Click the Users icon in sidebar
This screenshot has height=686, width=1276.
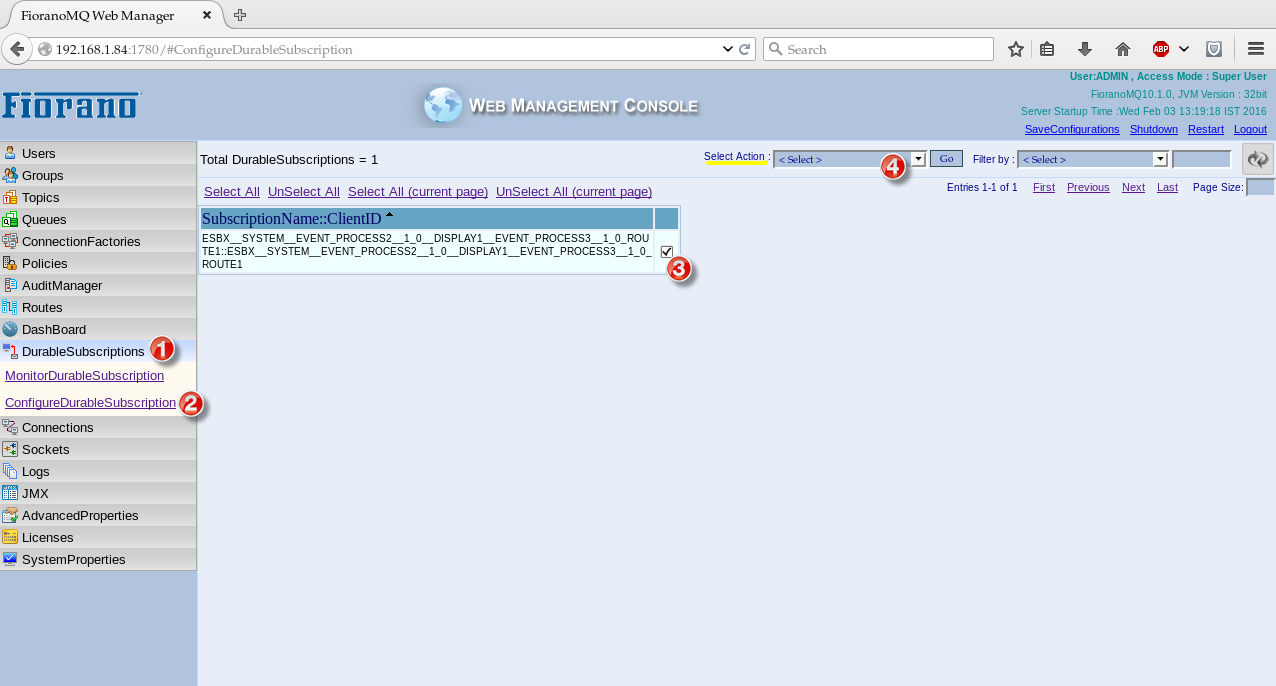click(x=10, y=153)
